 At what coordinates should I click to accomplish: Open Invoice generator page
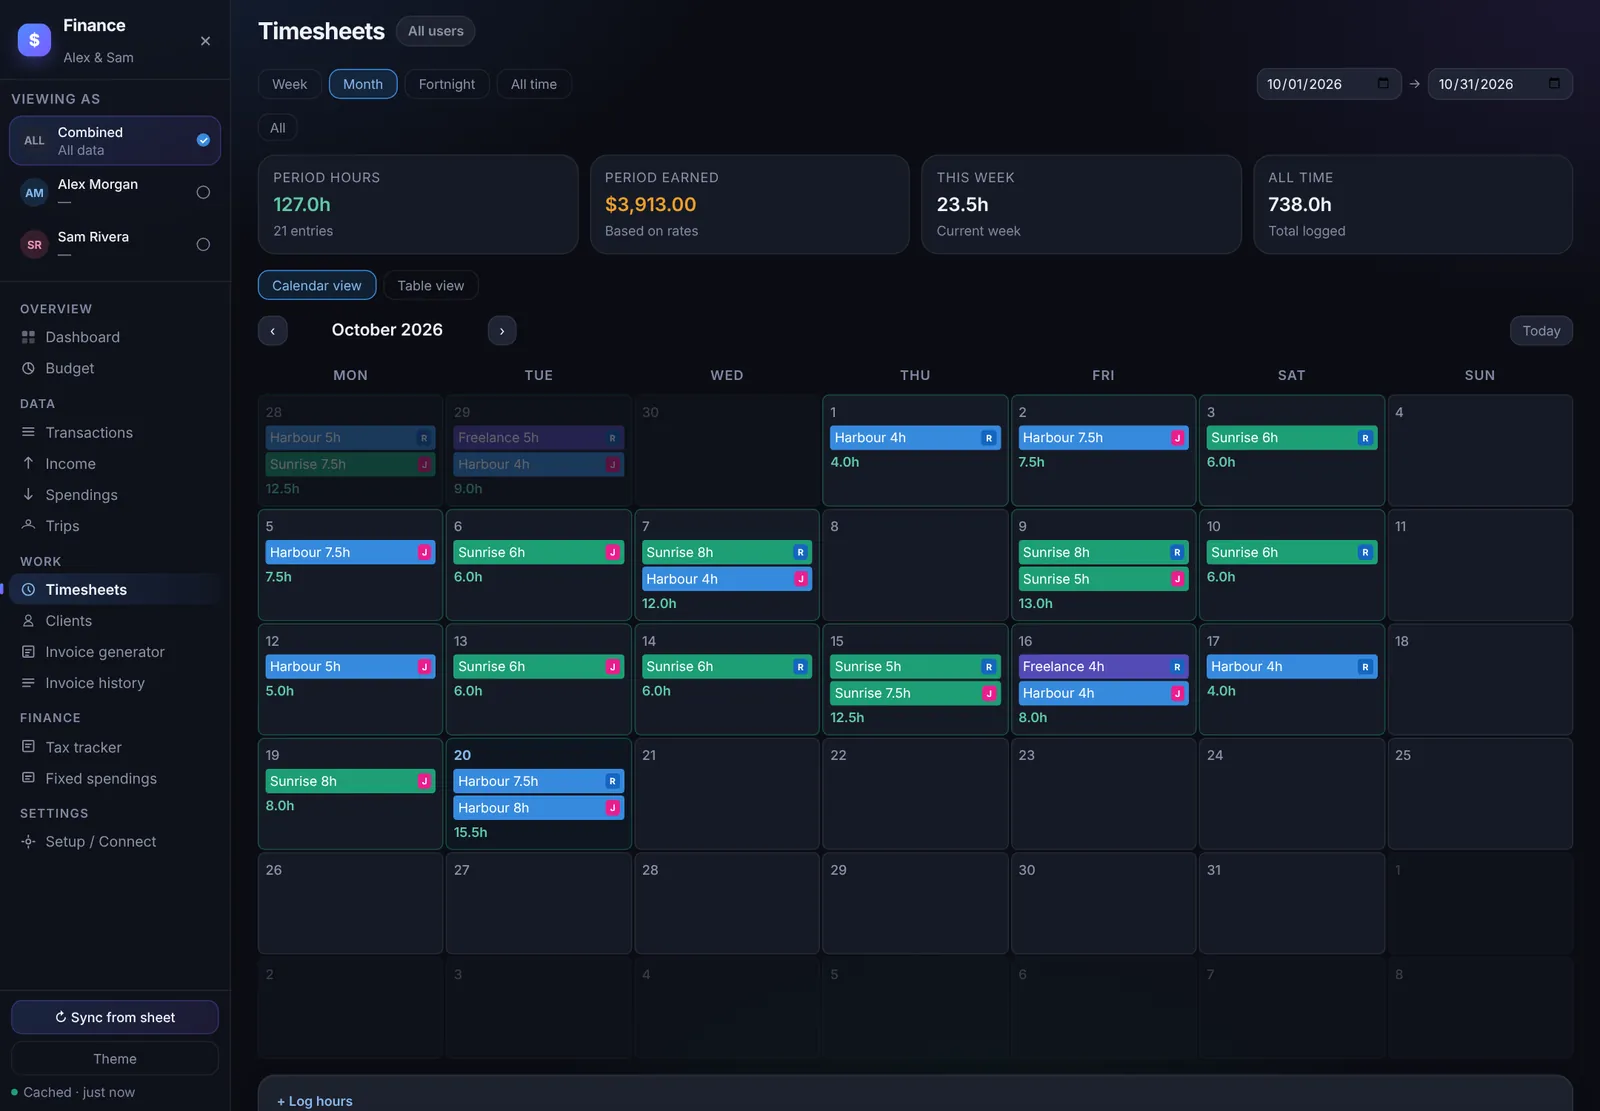115,651
